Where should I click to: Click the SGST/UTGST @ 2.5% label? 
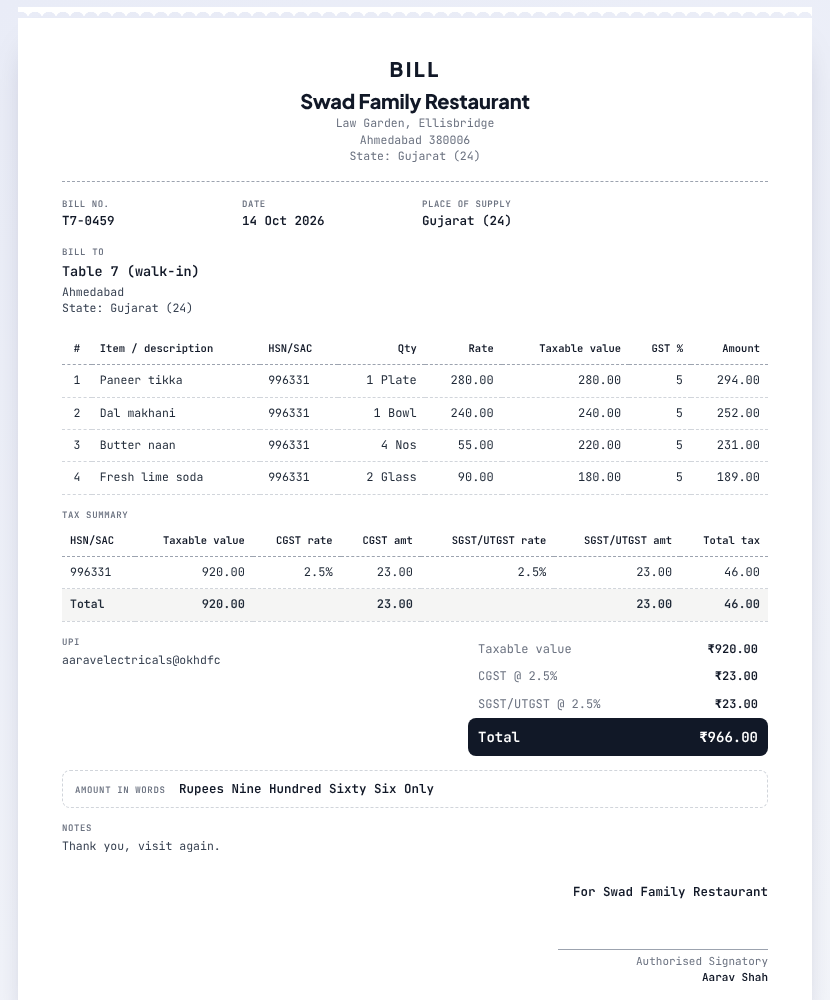point(540,704)
